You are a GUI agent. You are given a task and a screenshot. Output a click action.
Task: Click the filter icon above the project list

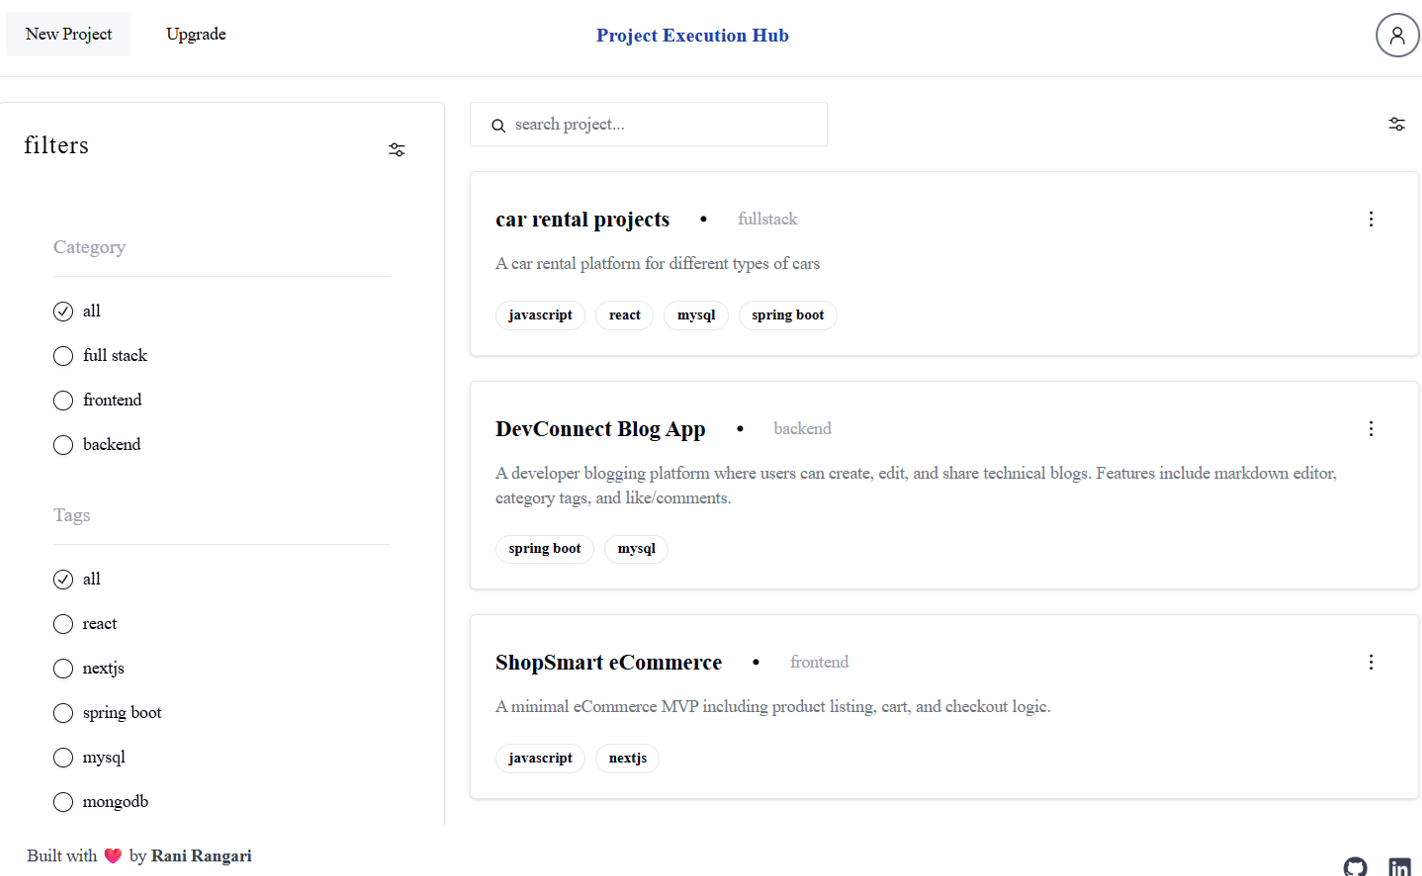[x=1397, y=123]
